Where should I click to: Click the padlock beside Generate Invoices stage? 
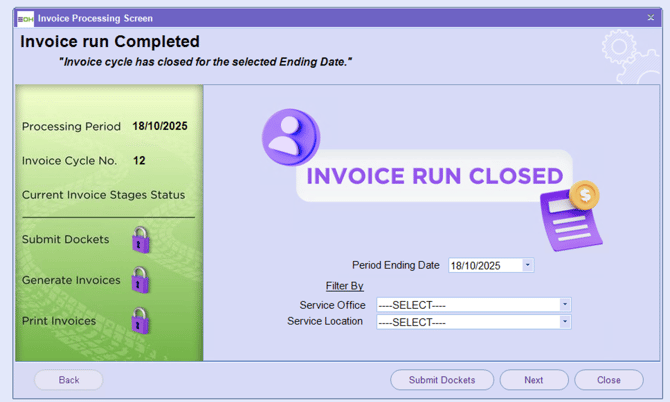141,280
